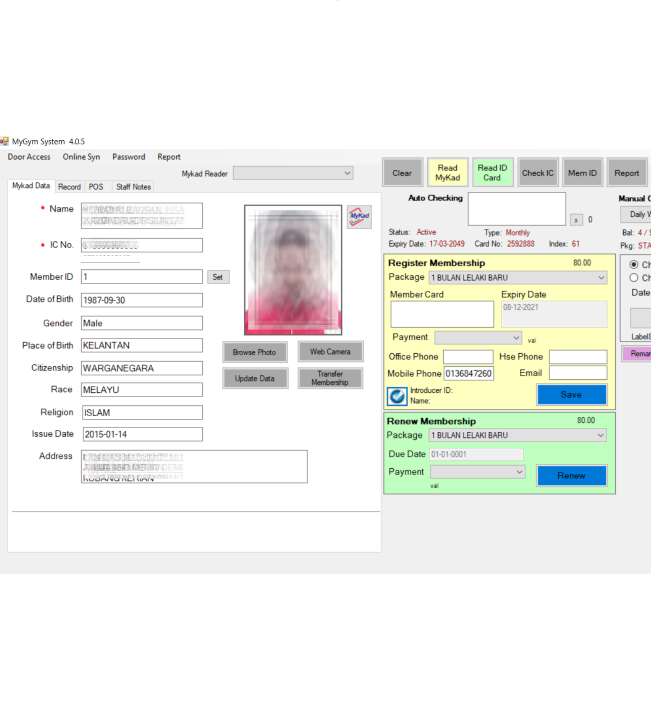Click the Due Date field 01-01-0001
The width and height of the screenshot is (653, 703).
476,454
